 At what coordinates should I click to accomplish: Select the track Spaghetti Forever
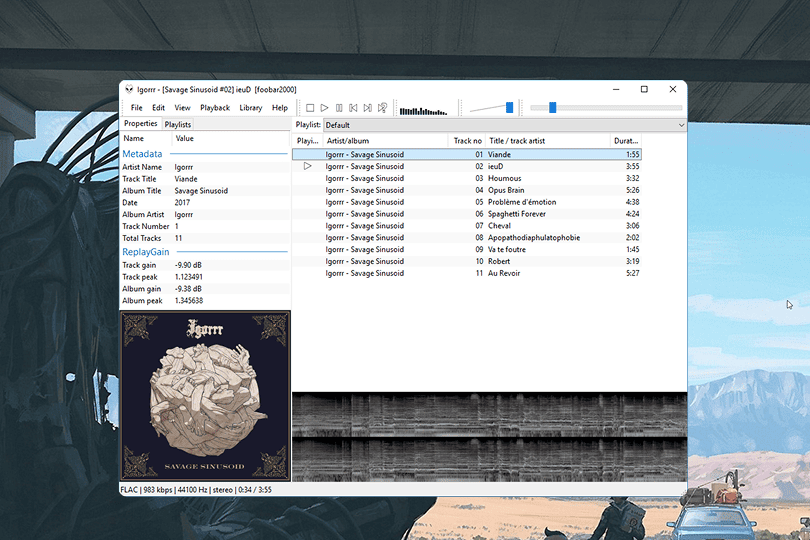tap(518, 214)
